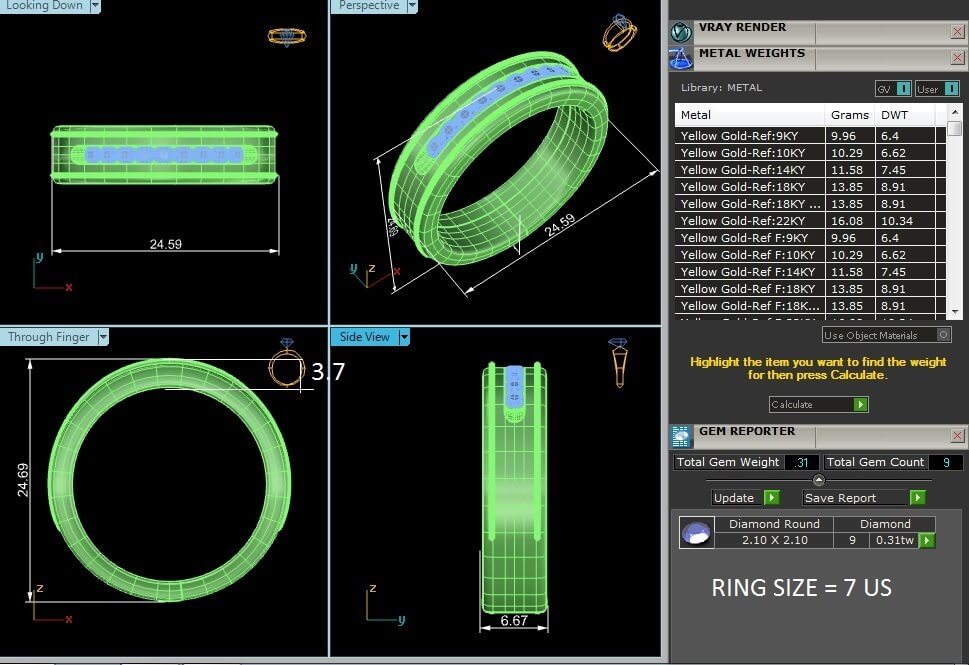Click the round diamond gem thumbnail

[x=697, y=532]
